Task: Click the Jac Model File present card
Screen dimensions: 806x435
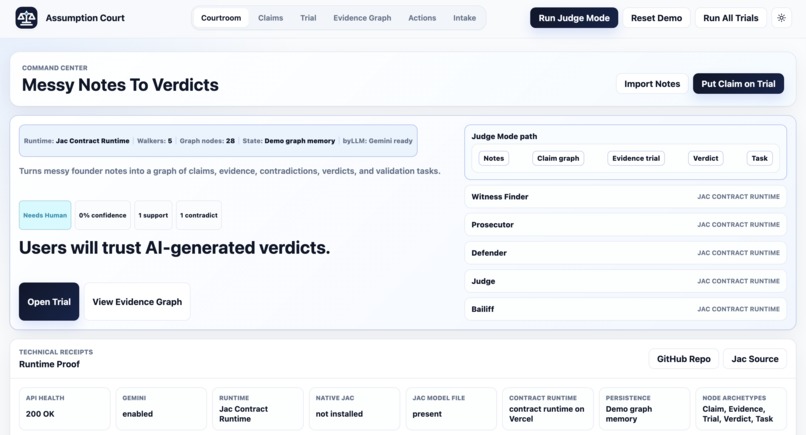Action: click(x=451, y=409)
